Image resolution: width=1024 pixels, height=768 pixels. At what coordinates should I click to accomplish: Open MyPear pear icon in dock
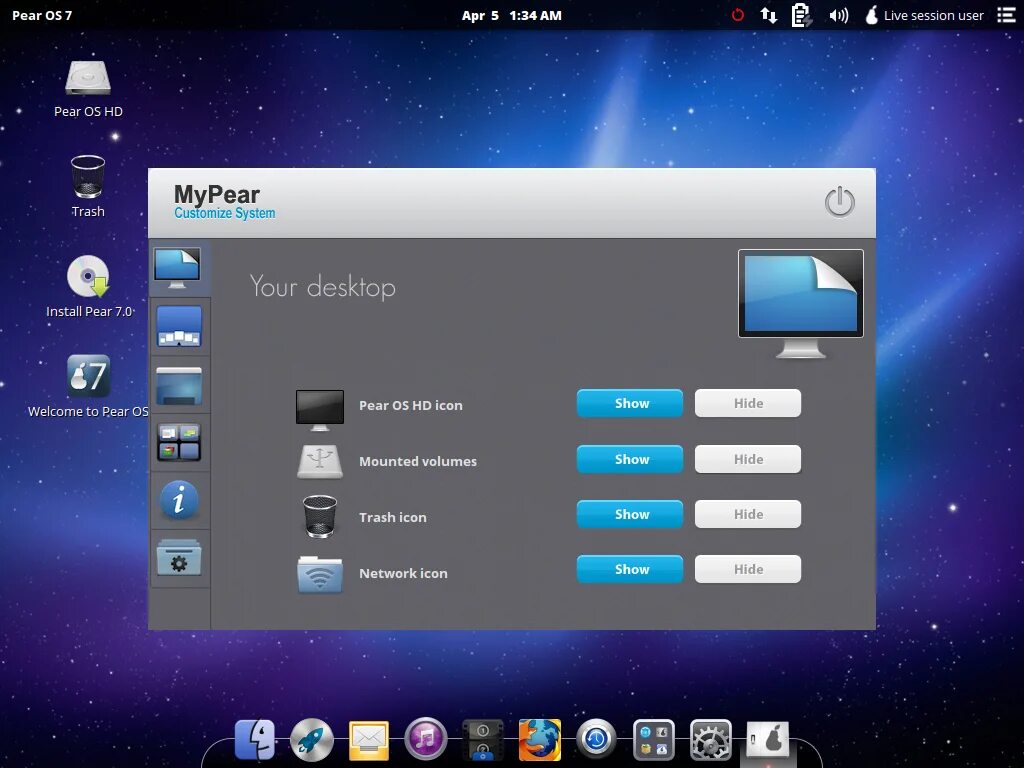[x=768, y=740]
